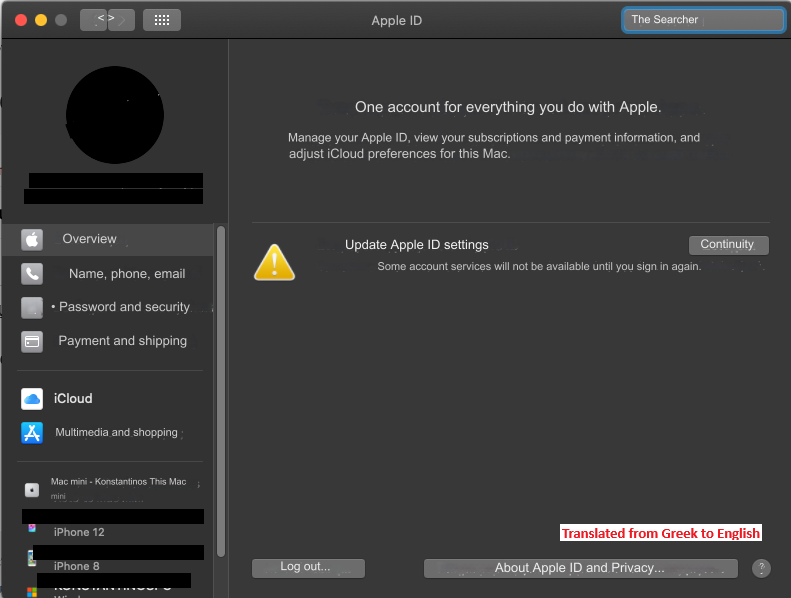
Task: Open Name, phone, email section
Action: (x=108, y=274)
